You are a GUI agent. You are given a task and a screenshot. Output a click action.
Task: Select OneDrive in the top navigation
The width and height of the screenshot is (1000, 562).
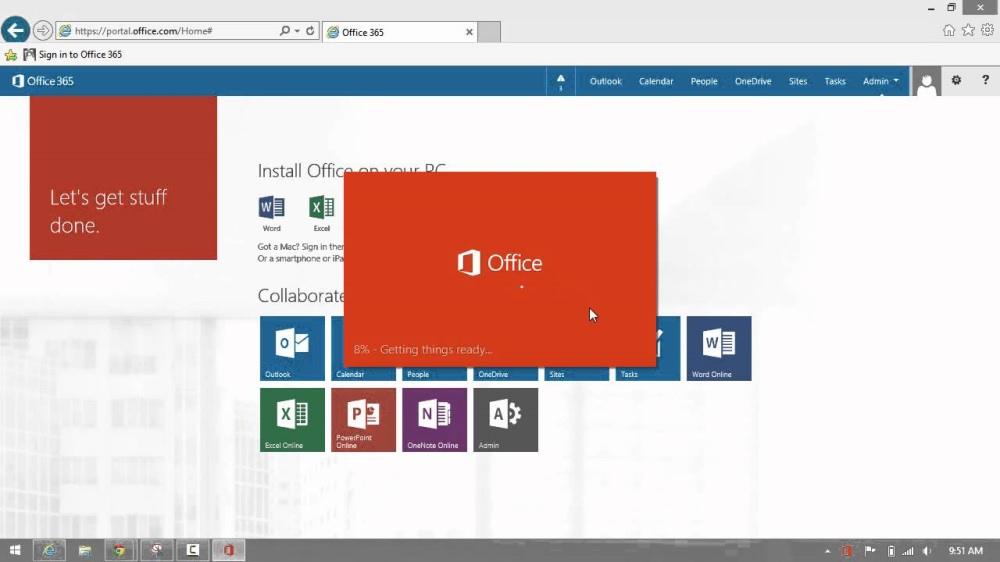point(753,81)
